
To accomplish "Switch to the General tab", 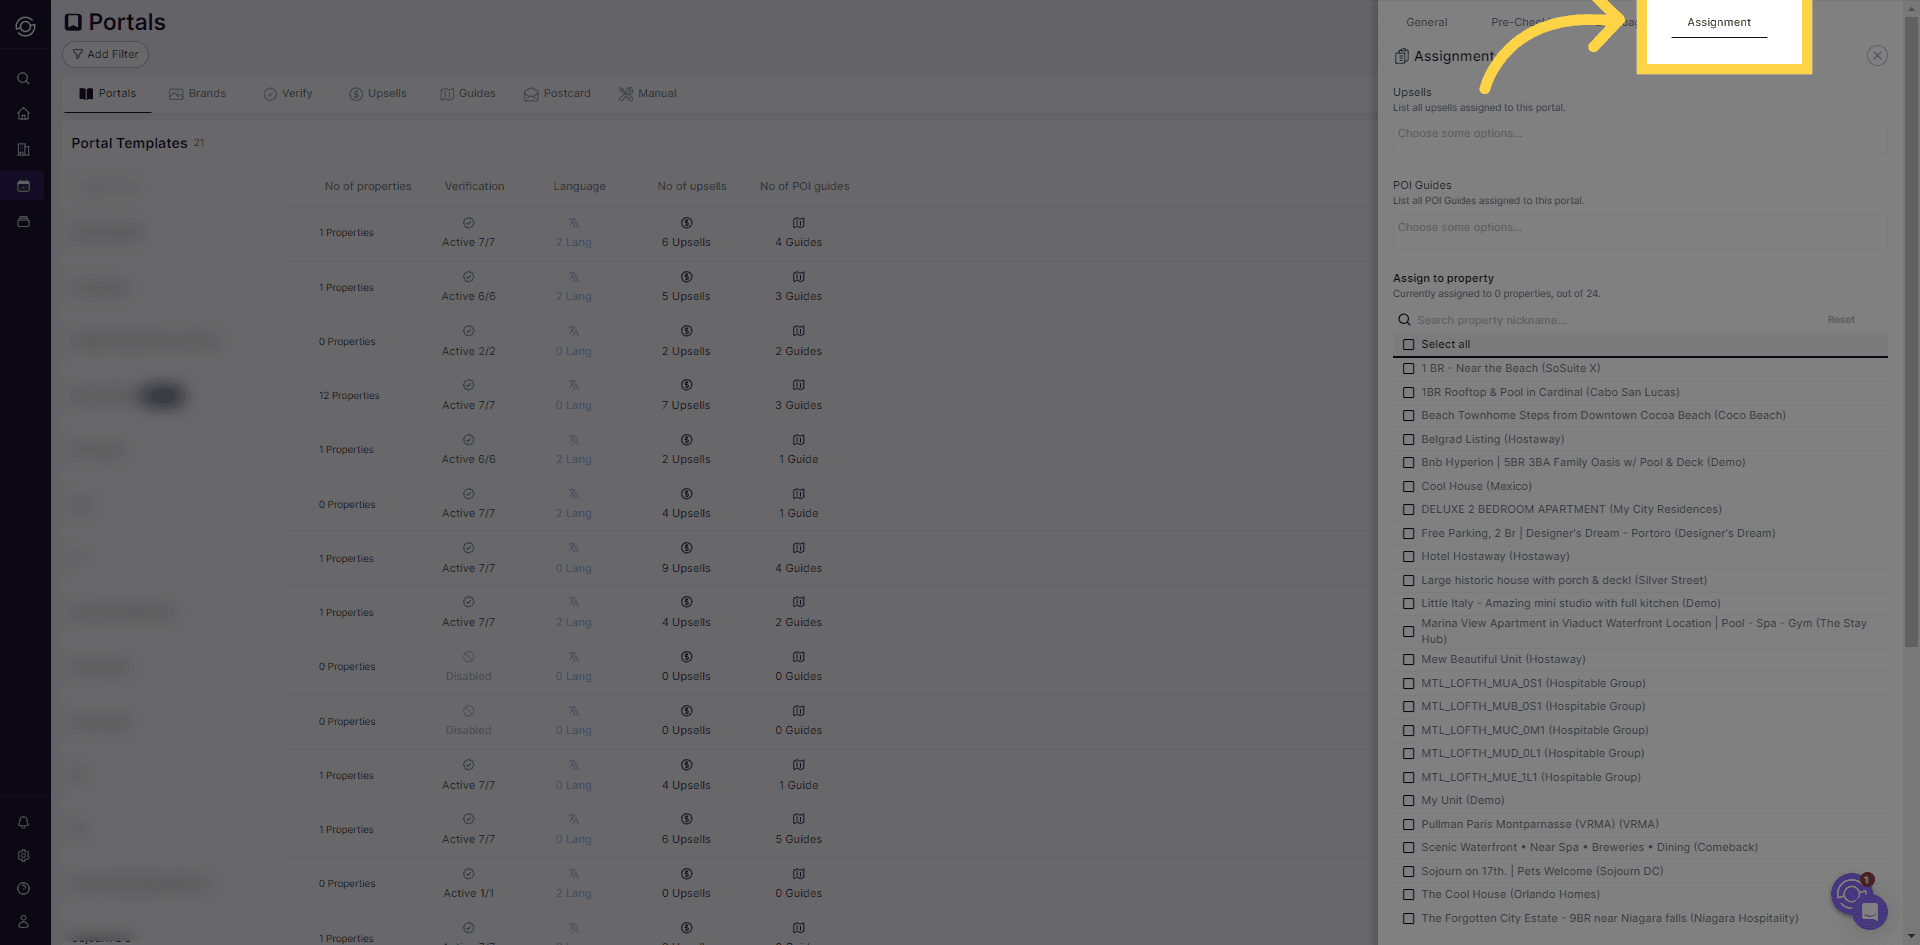I will 1426,22.
